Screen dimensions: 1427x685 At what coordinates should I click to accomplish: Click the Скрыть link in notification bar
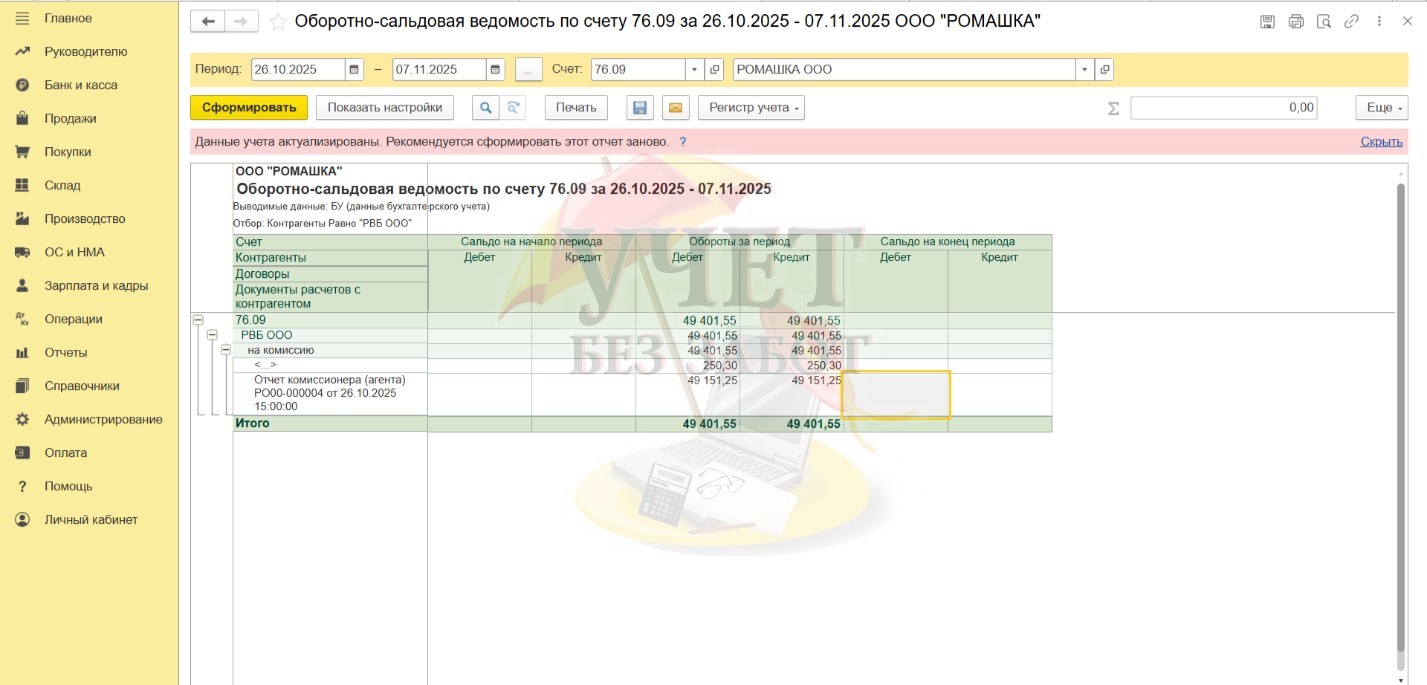[x=1381, y=142]
